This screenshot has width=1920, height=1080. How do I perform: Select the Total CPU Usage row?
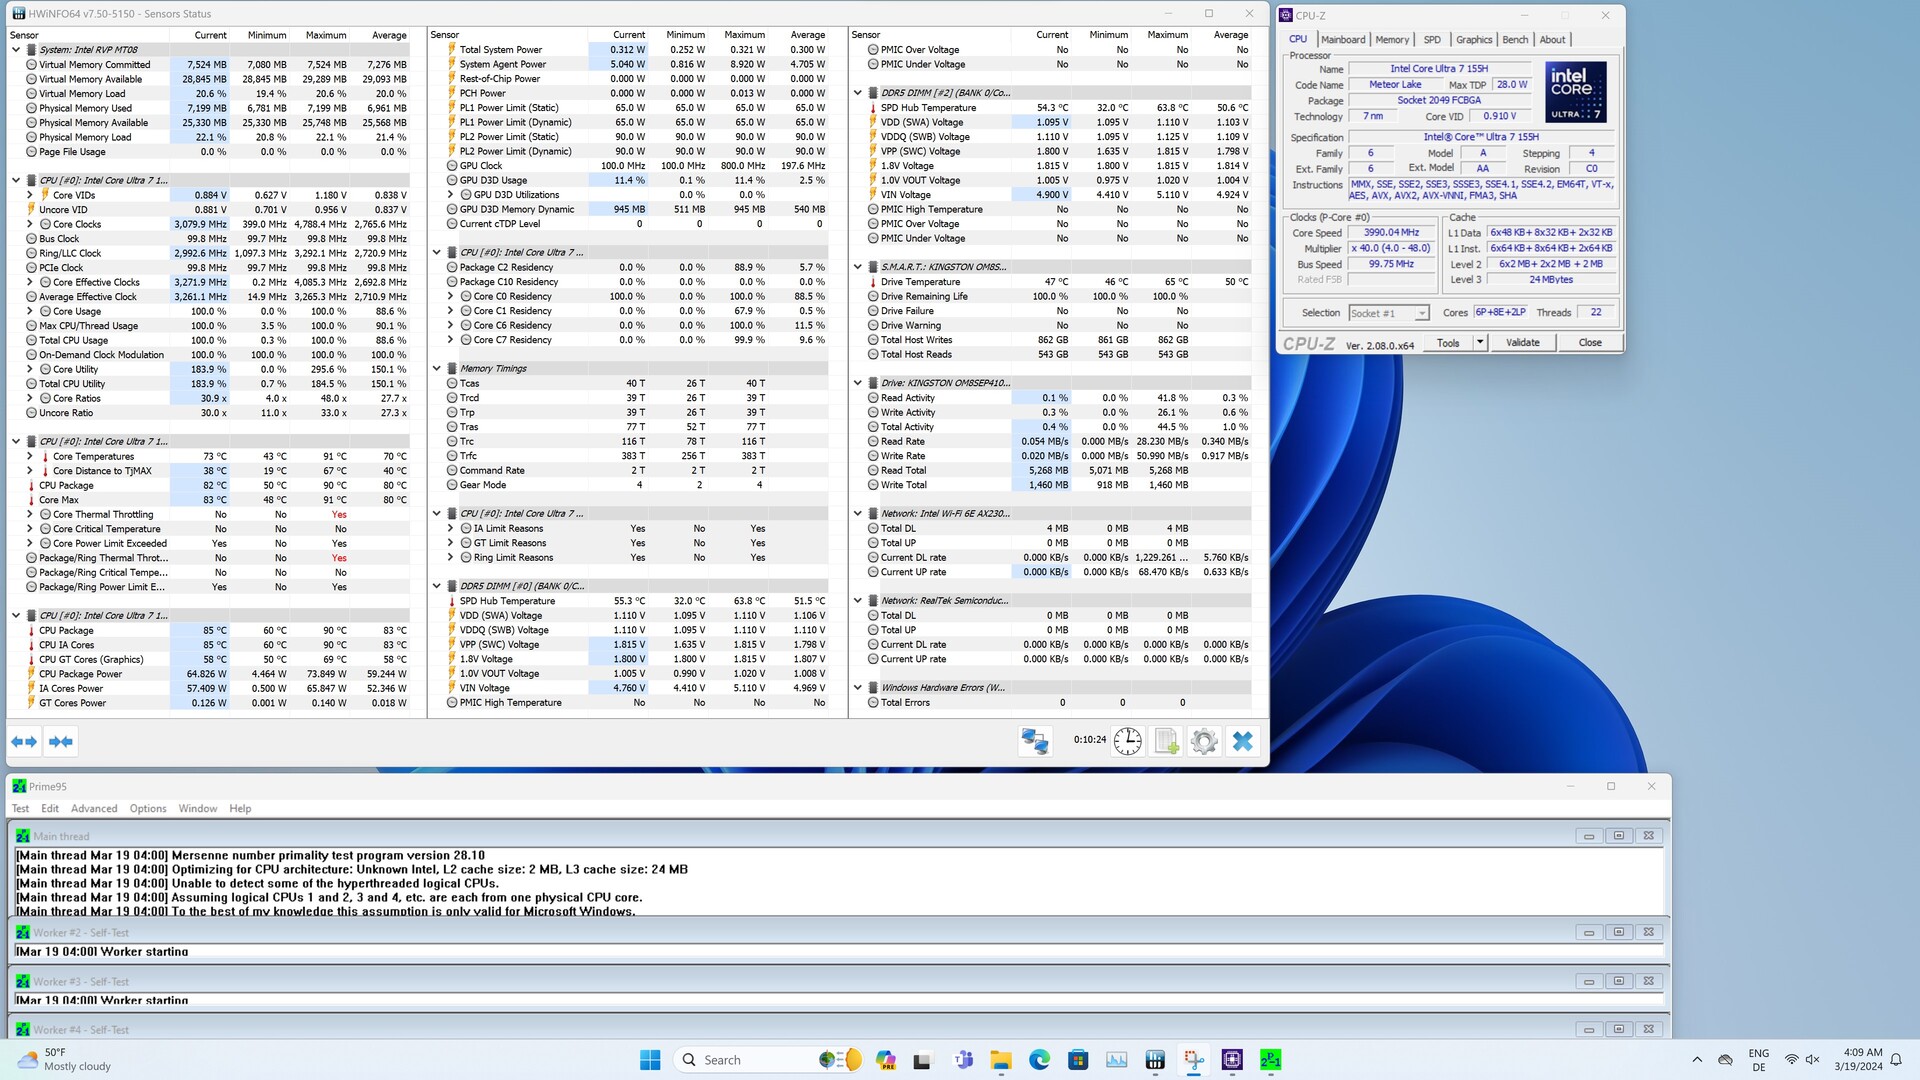click(208, 340)
